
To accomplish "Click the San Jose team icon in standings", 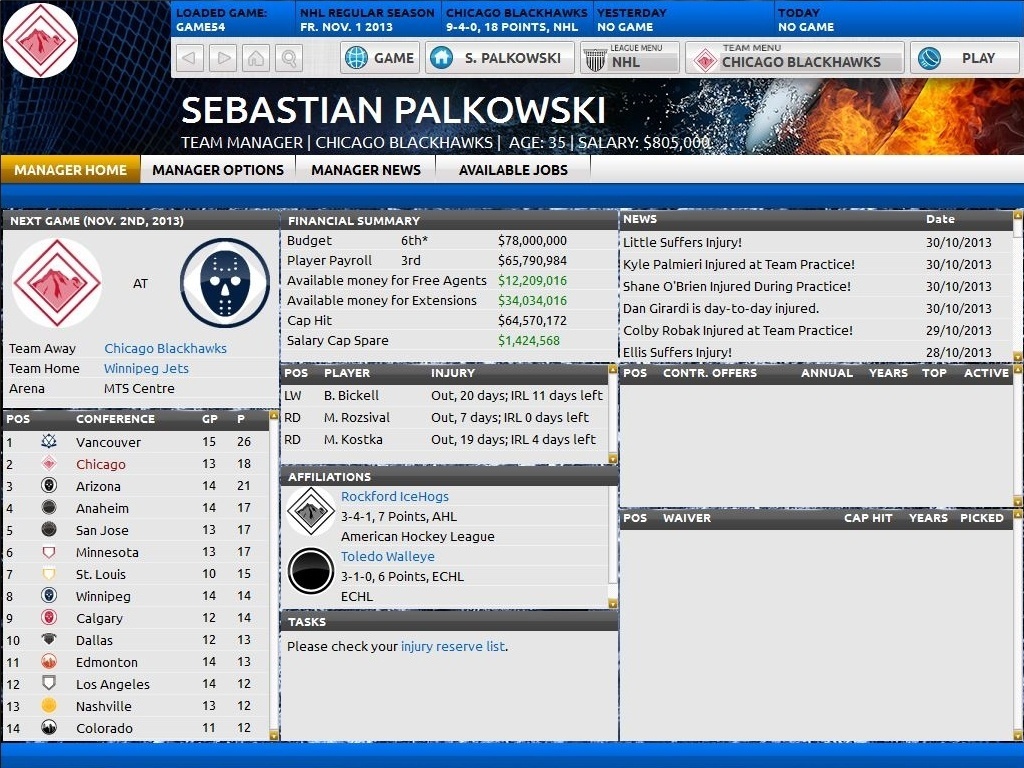I will (x=49, y=530).
